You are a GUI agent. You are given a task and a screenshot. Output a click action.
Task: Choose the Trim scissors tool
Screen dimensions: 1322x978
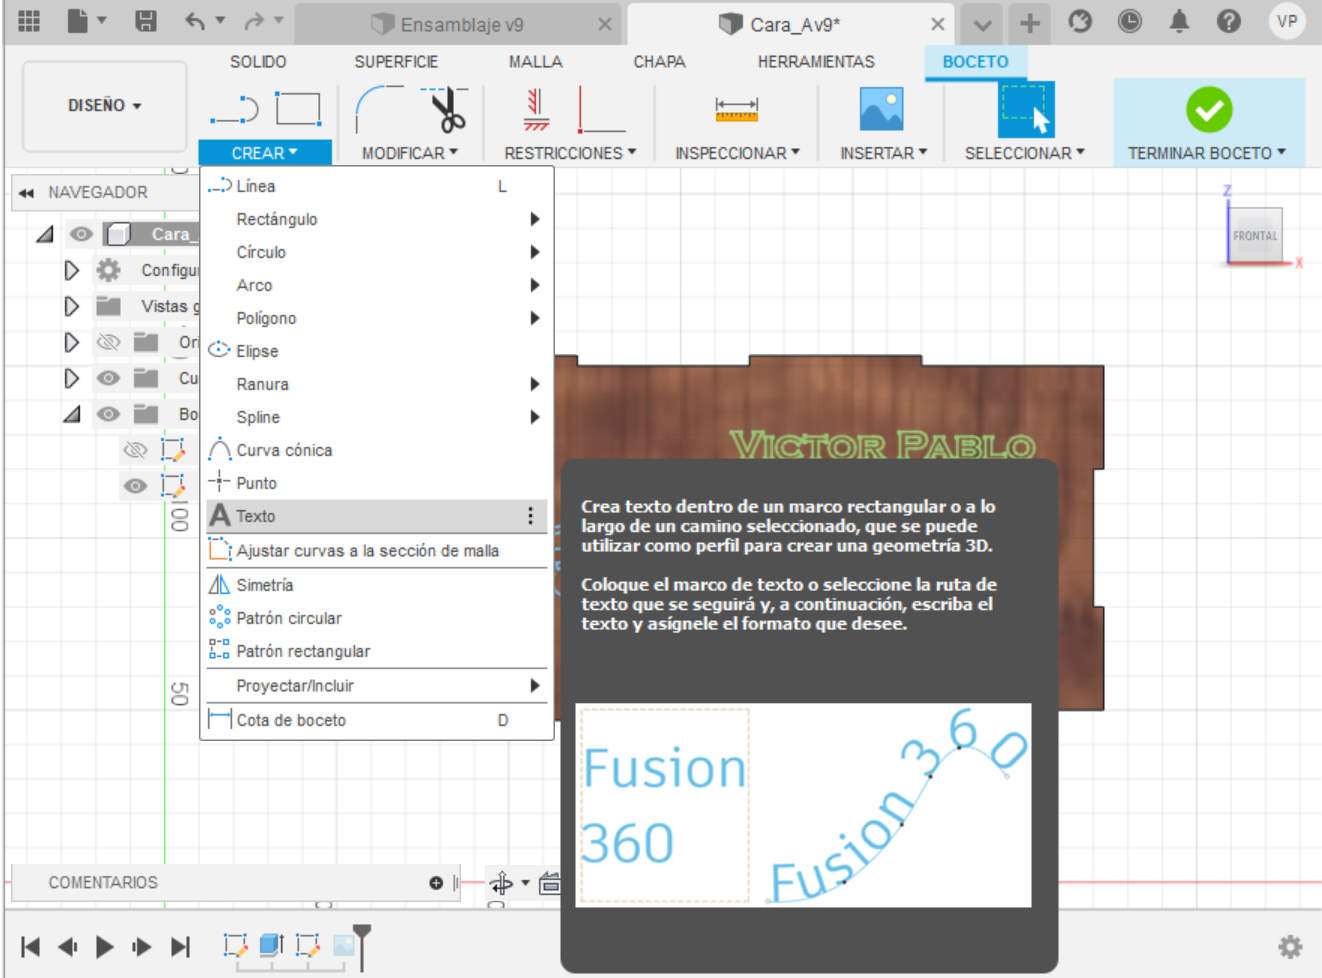pyautogui.click(x=446, y=109)
